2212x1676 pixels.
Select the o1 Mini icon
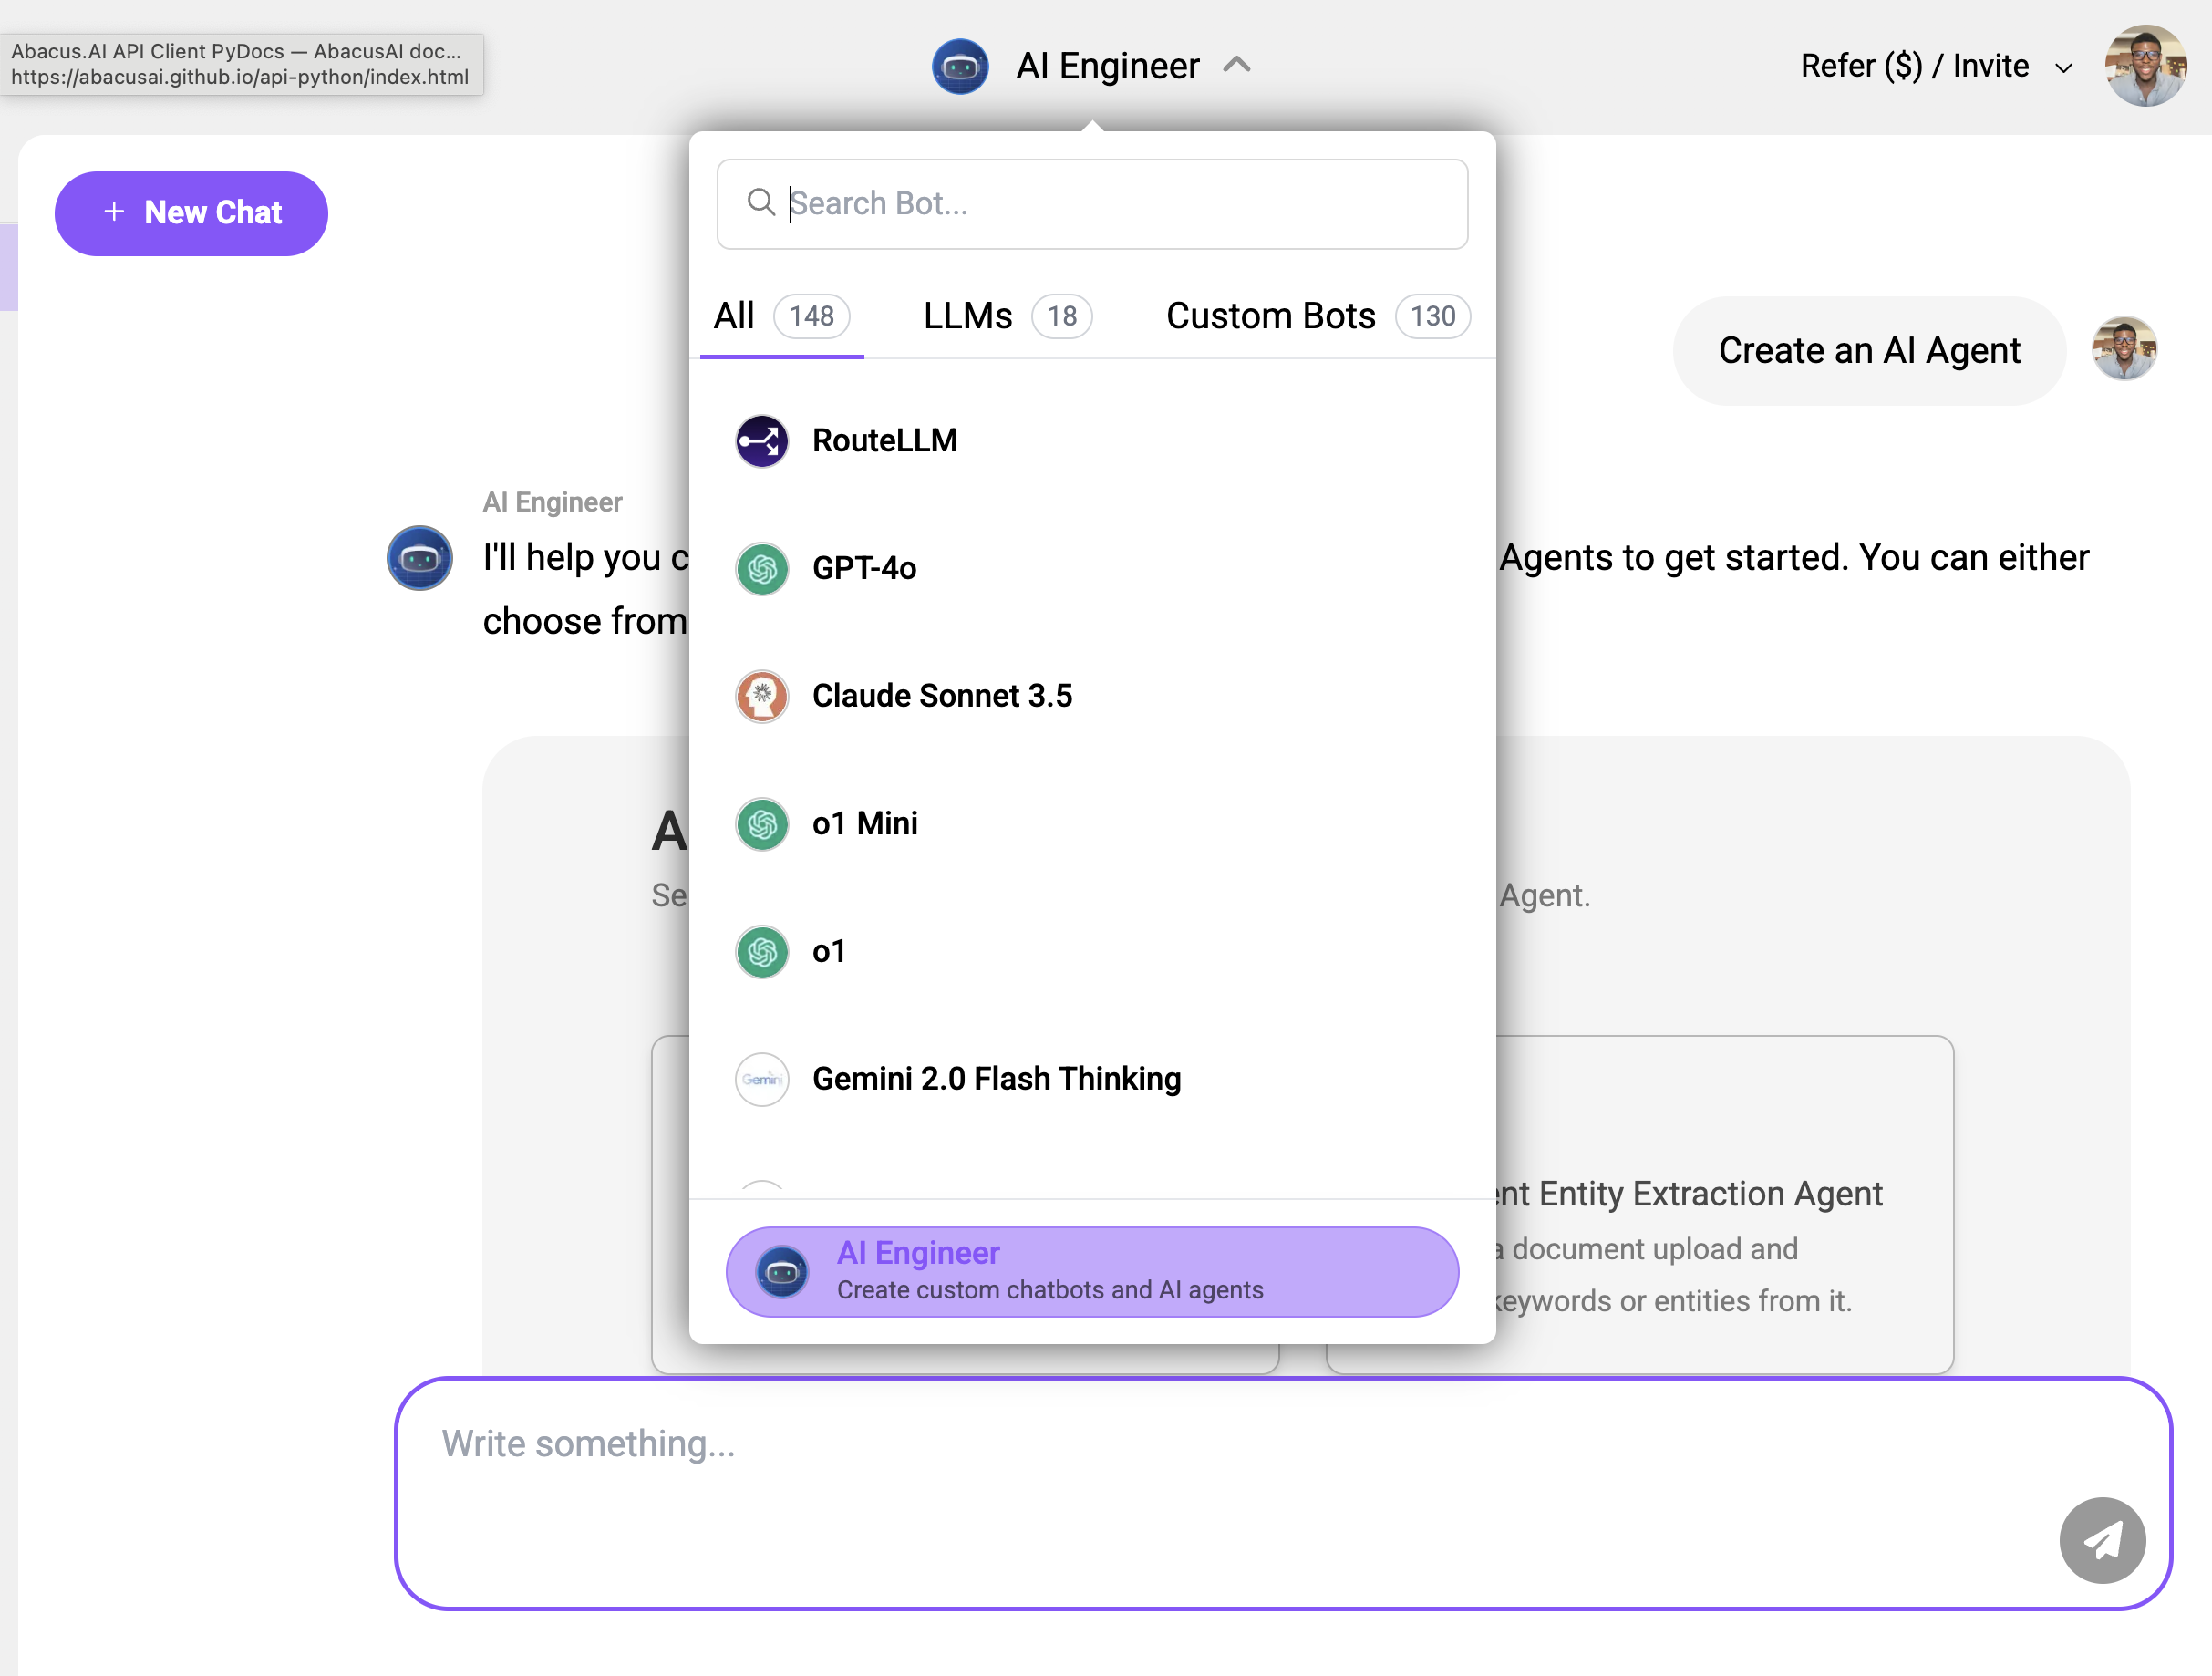(762, 824)
